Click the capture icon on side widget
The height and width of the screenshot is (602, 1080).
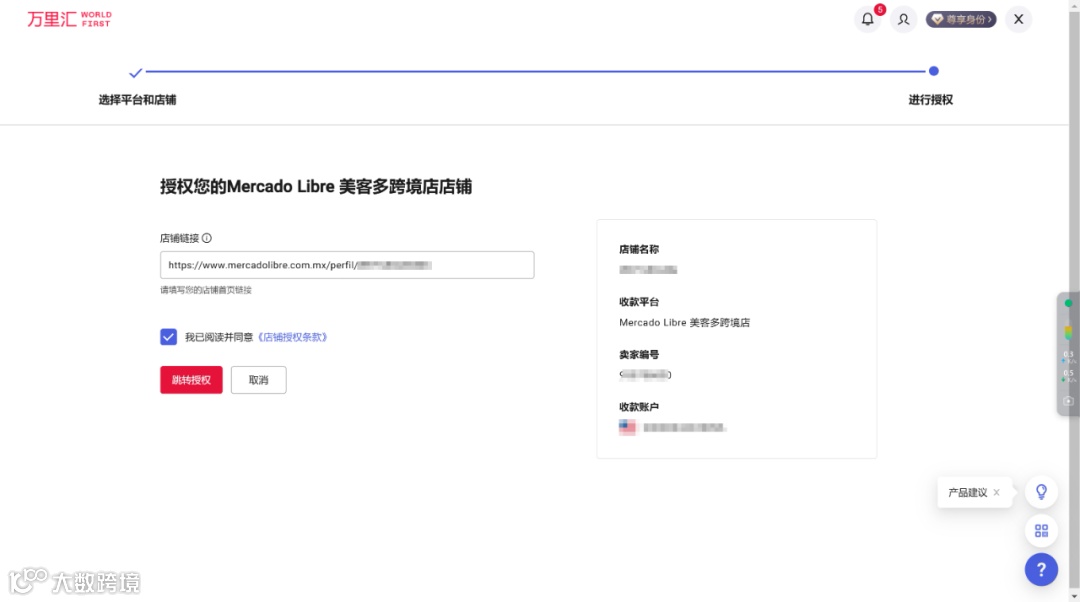(1068, 401)
